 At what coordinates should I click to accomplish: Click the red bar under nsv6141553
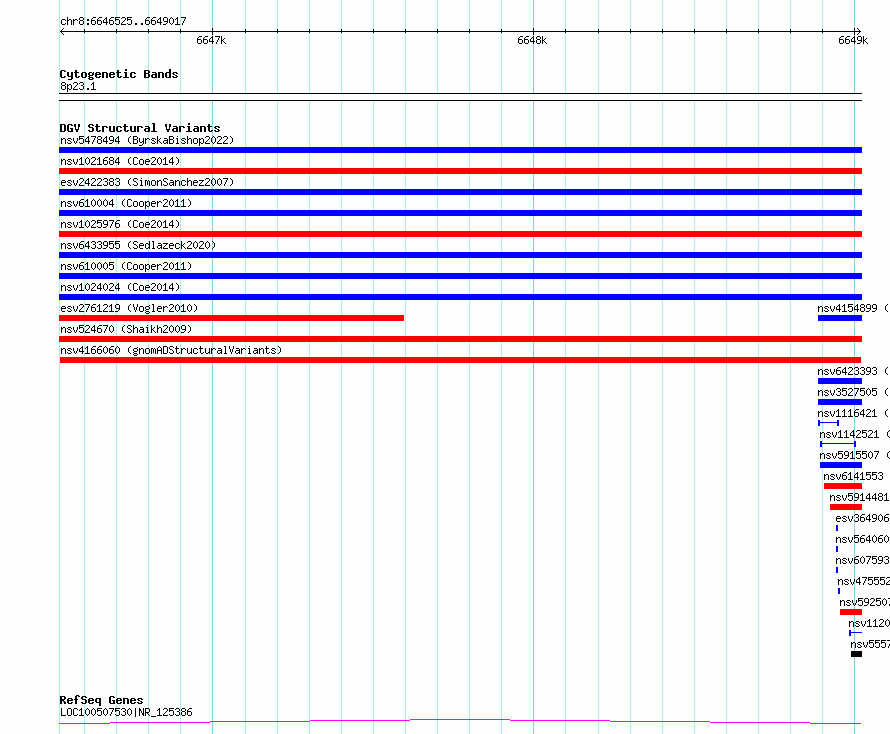pyautogui.click(x=843, y=486)
